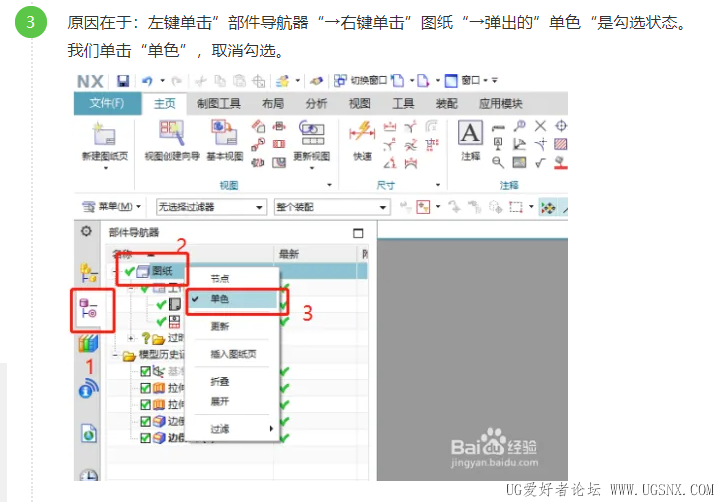Expand the 过时 folder plus node

click(131, 338)
